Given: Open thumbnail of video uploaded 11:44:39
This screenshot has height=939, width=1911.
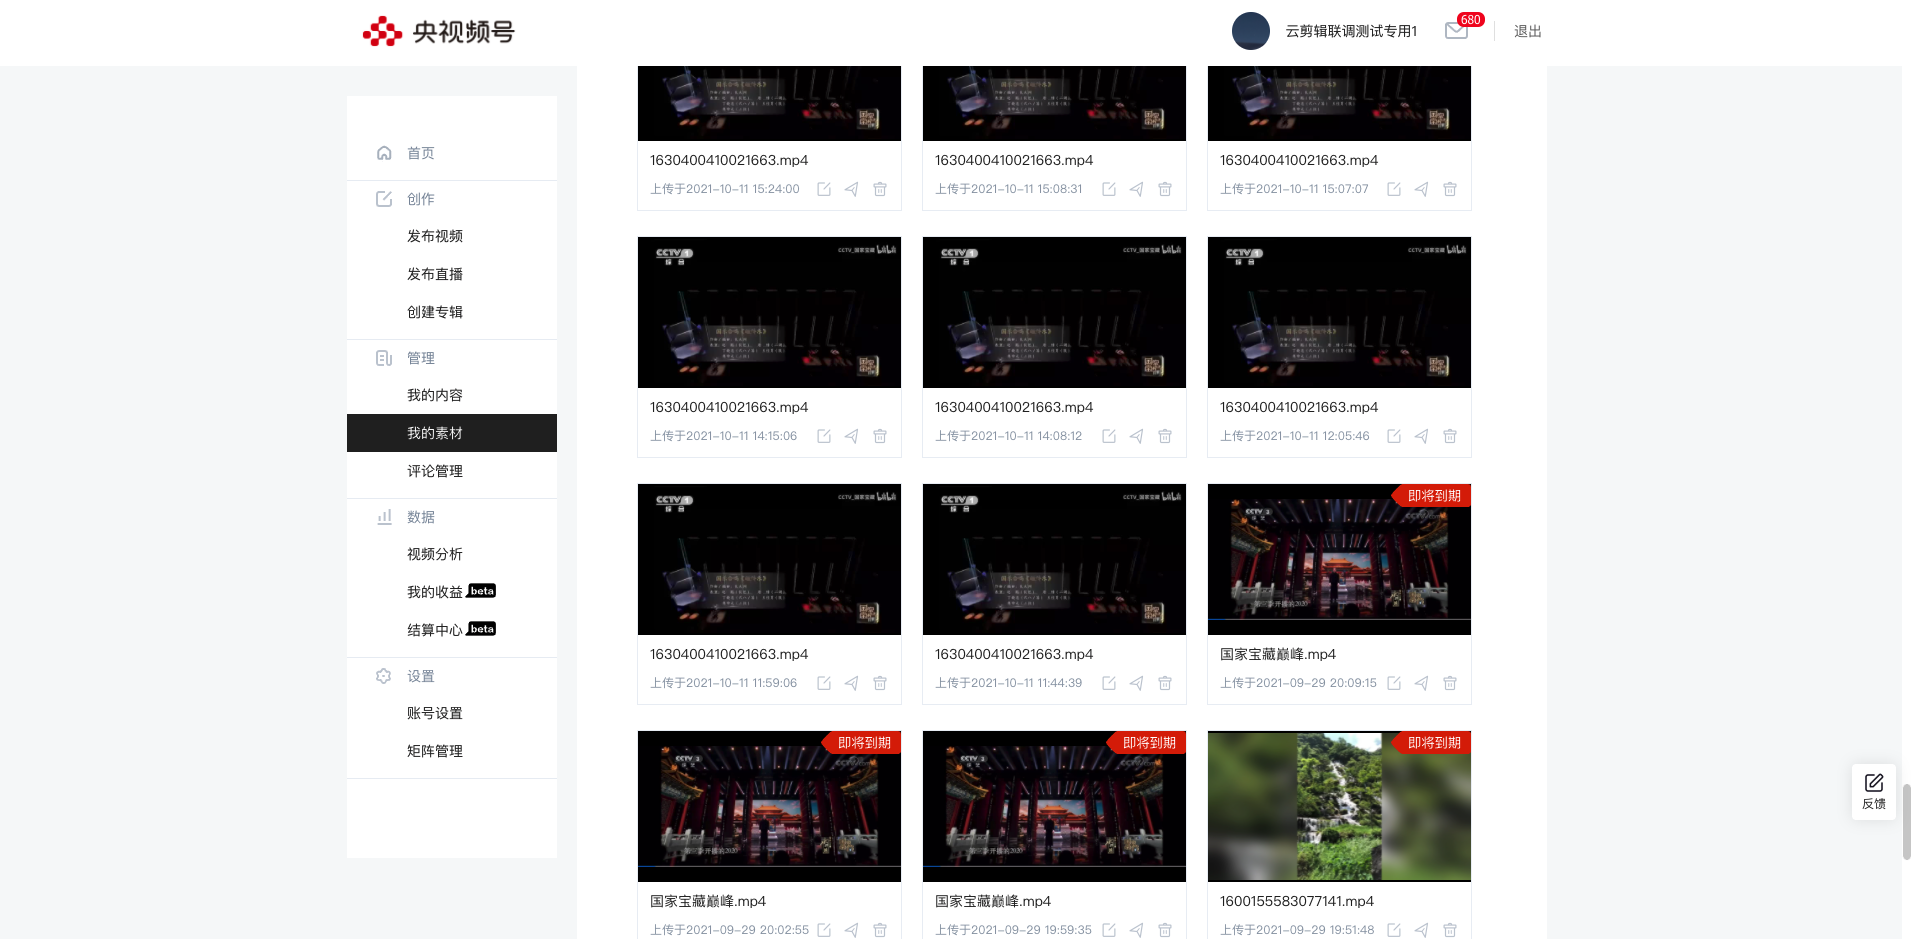Looking at the screenshot, I should 1054,559.
